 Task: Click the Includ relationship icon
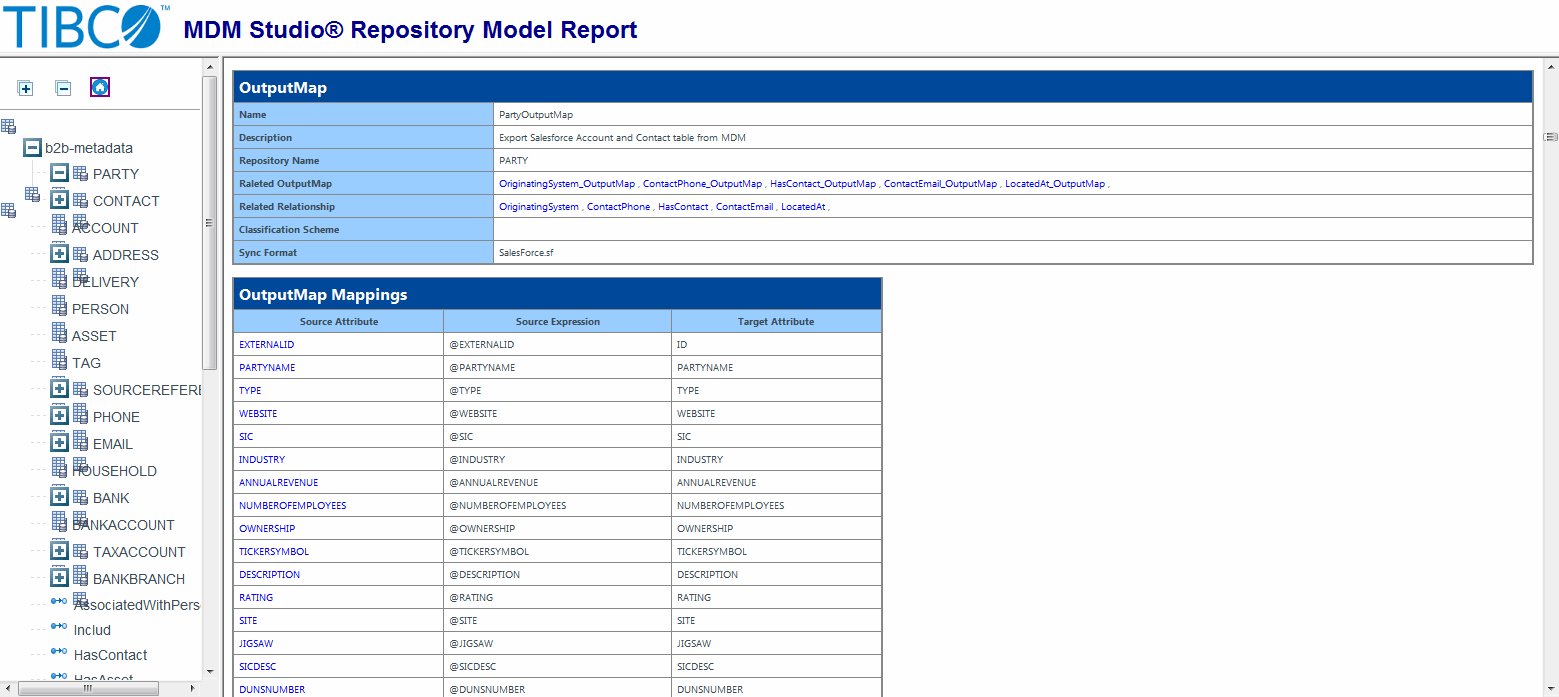click(59, 627)
